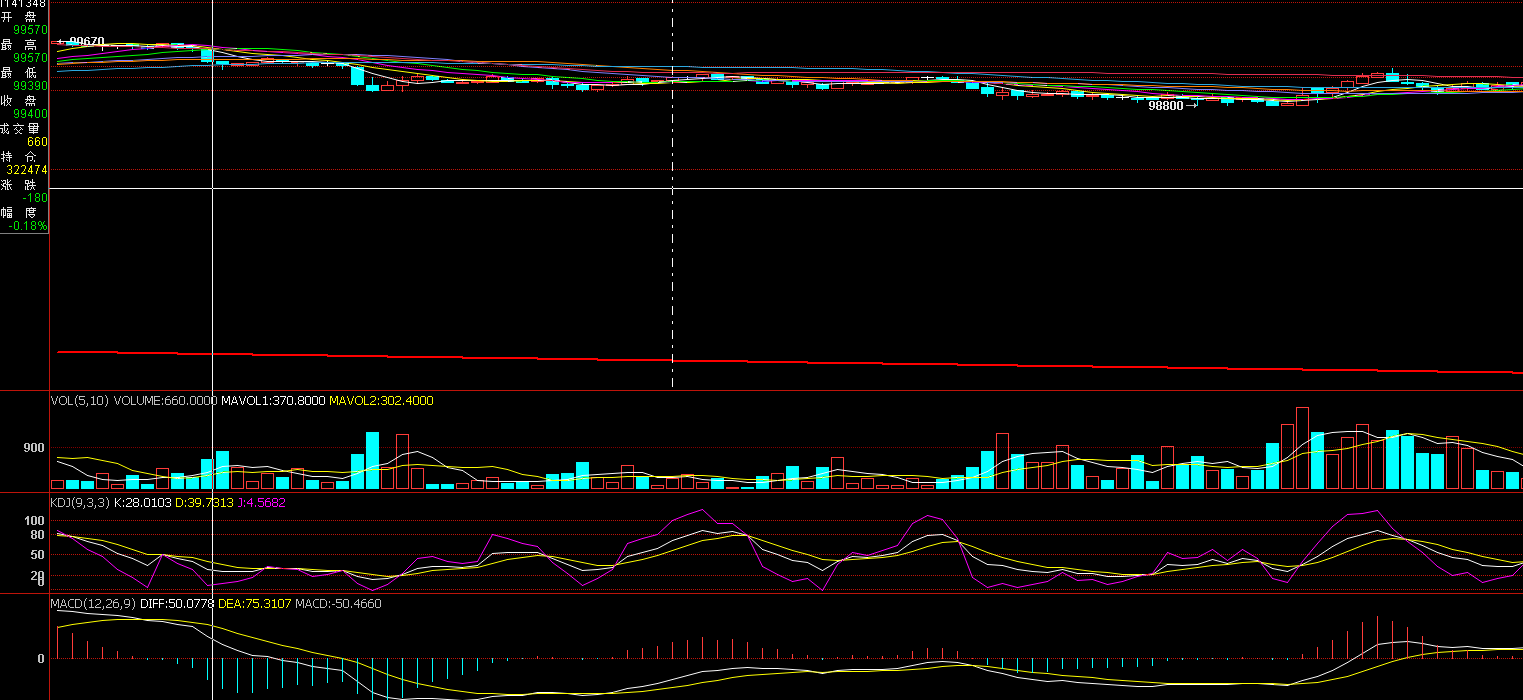1523x700 pixels.
Task: Click the 最高 highest price label
Action: [x=24, y=45]
